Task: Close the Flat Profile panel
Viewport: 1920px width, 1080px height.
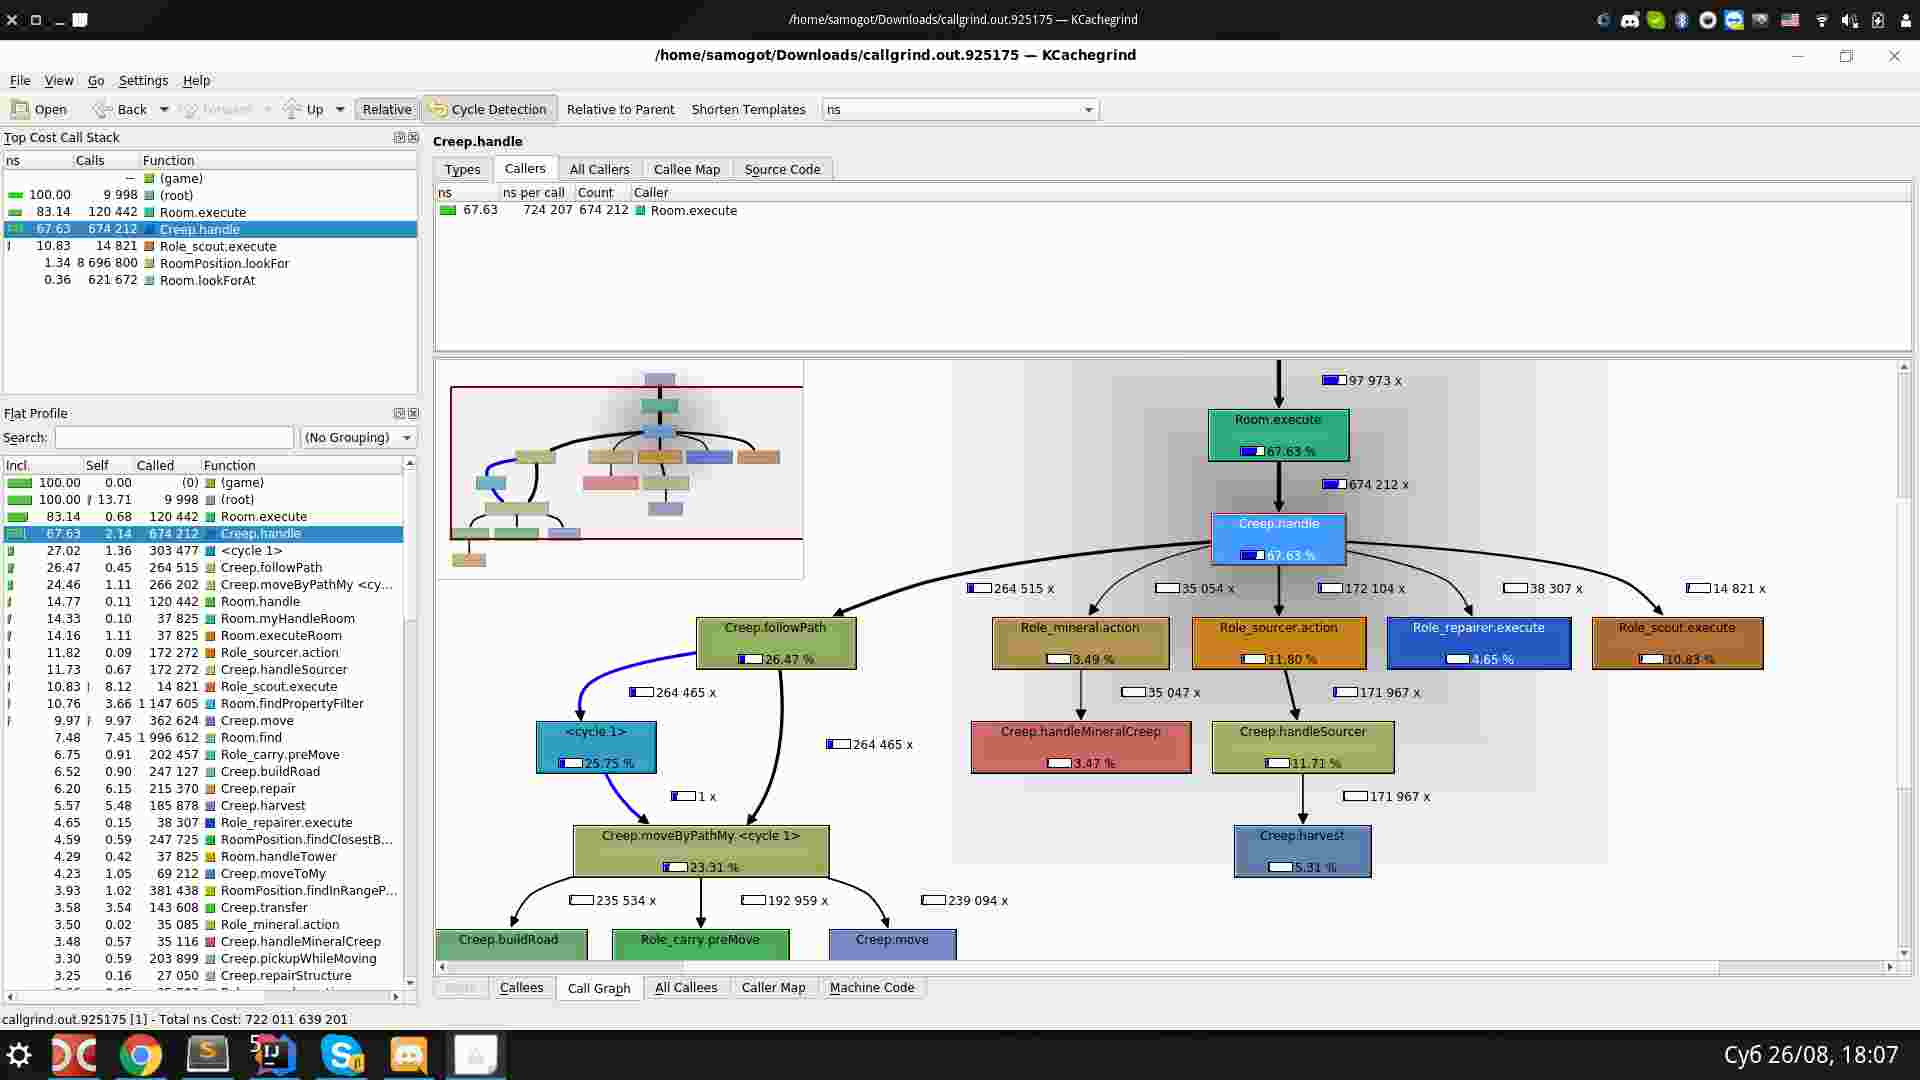Action: pos(413,413)
